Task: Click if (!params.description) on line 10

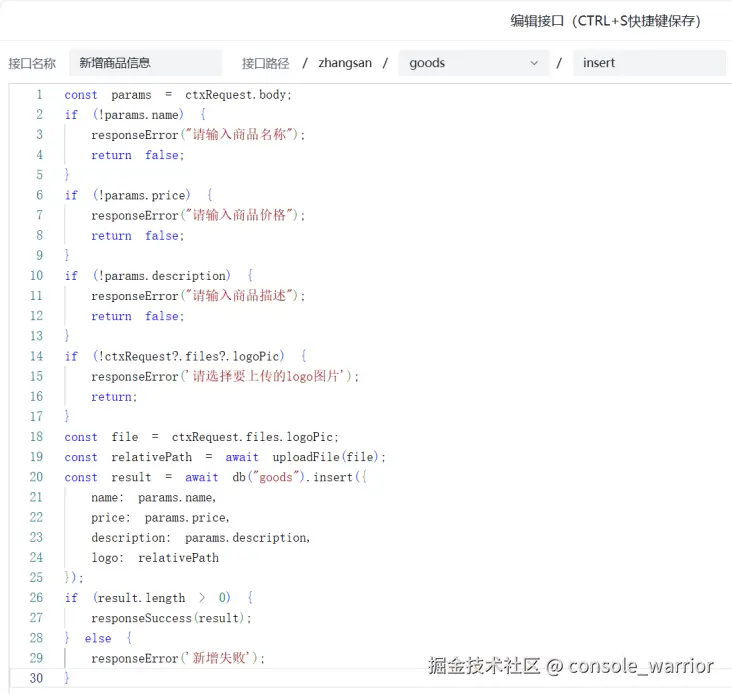Action: tap(159, 276)
